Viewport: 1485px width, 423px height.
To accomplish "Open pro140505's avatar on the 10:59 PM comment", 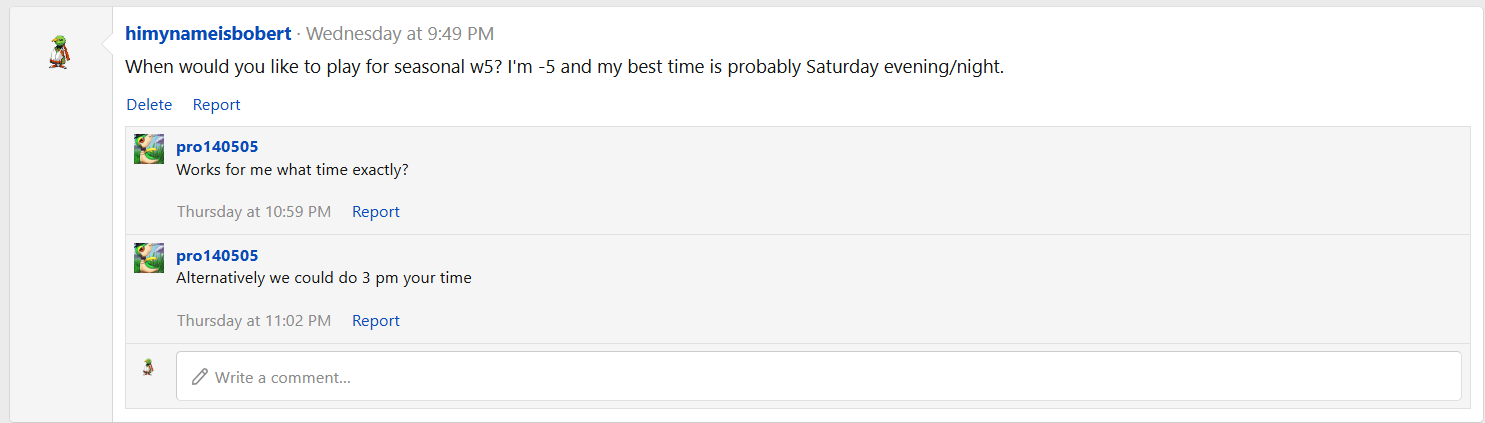I will coord(149,149).
